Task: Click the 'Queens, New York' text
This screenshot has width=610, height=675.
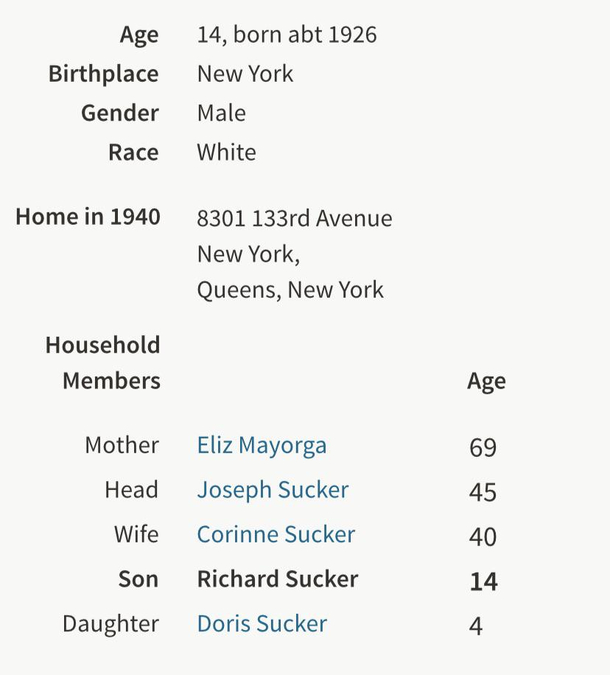Action: coord(290,290)
